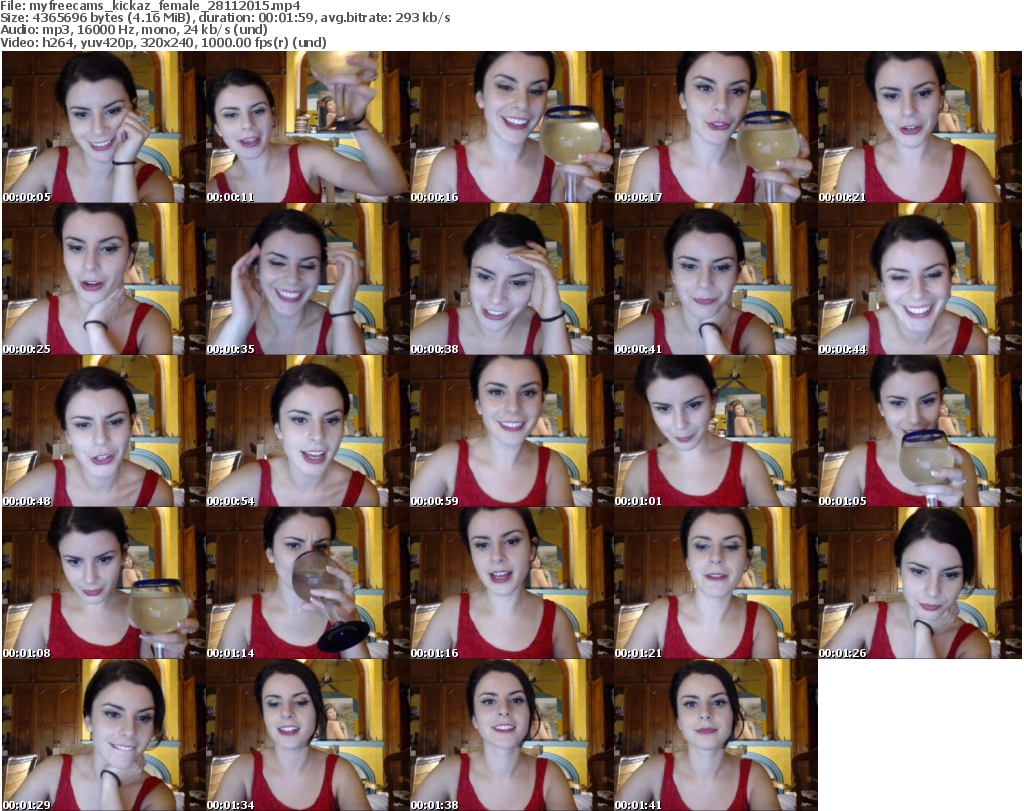Click the preview frame at 00:00:48
Image resolution: width=1024 pixels, height=811 pixels.
coord(104,431)
